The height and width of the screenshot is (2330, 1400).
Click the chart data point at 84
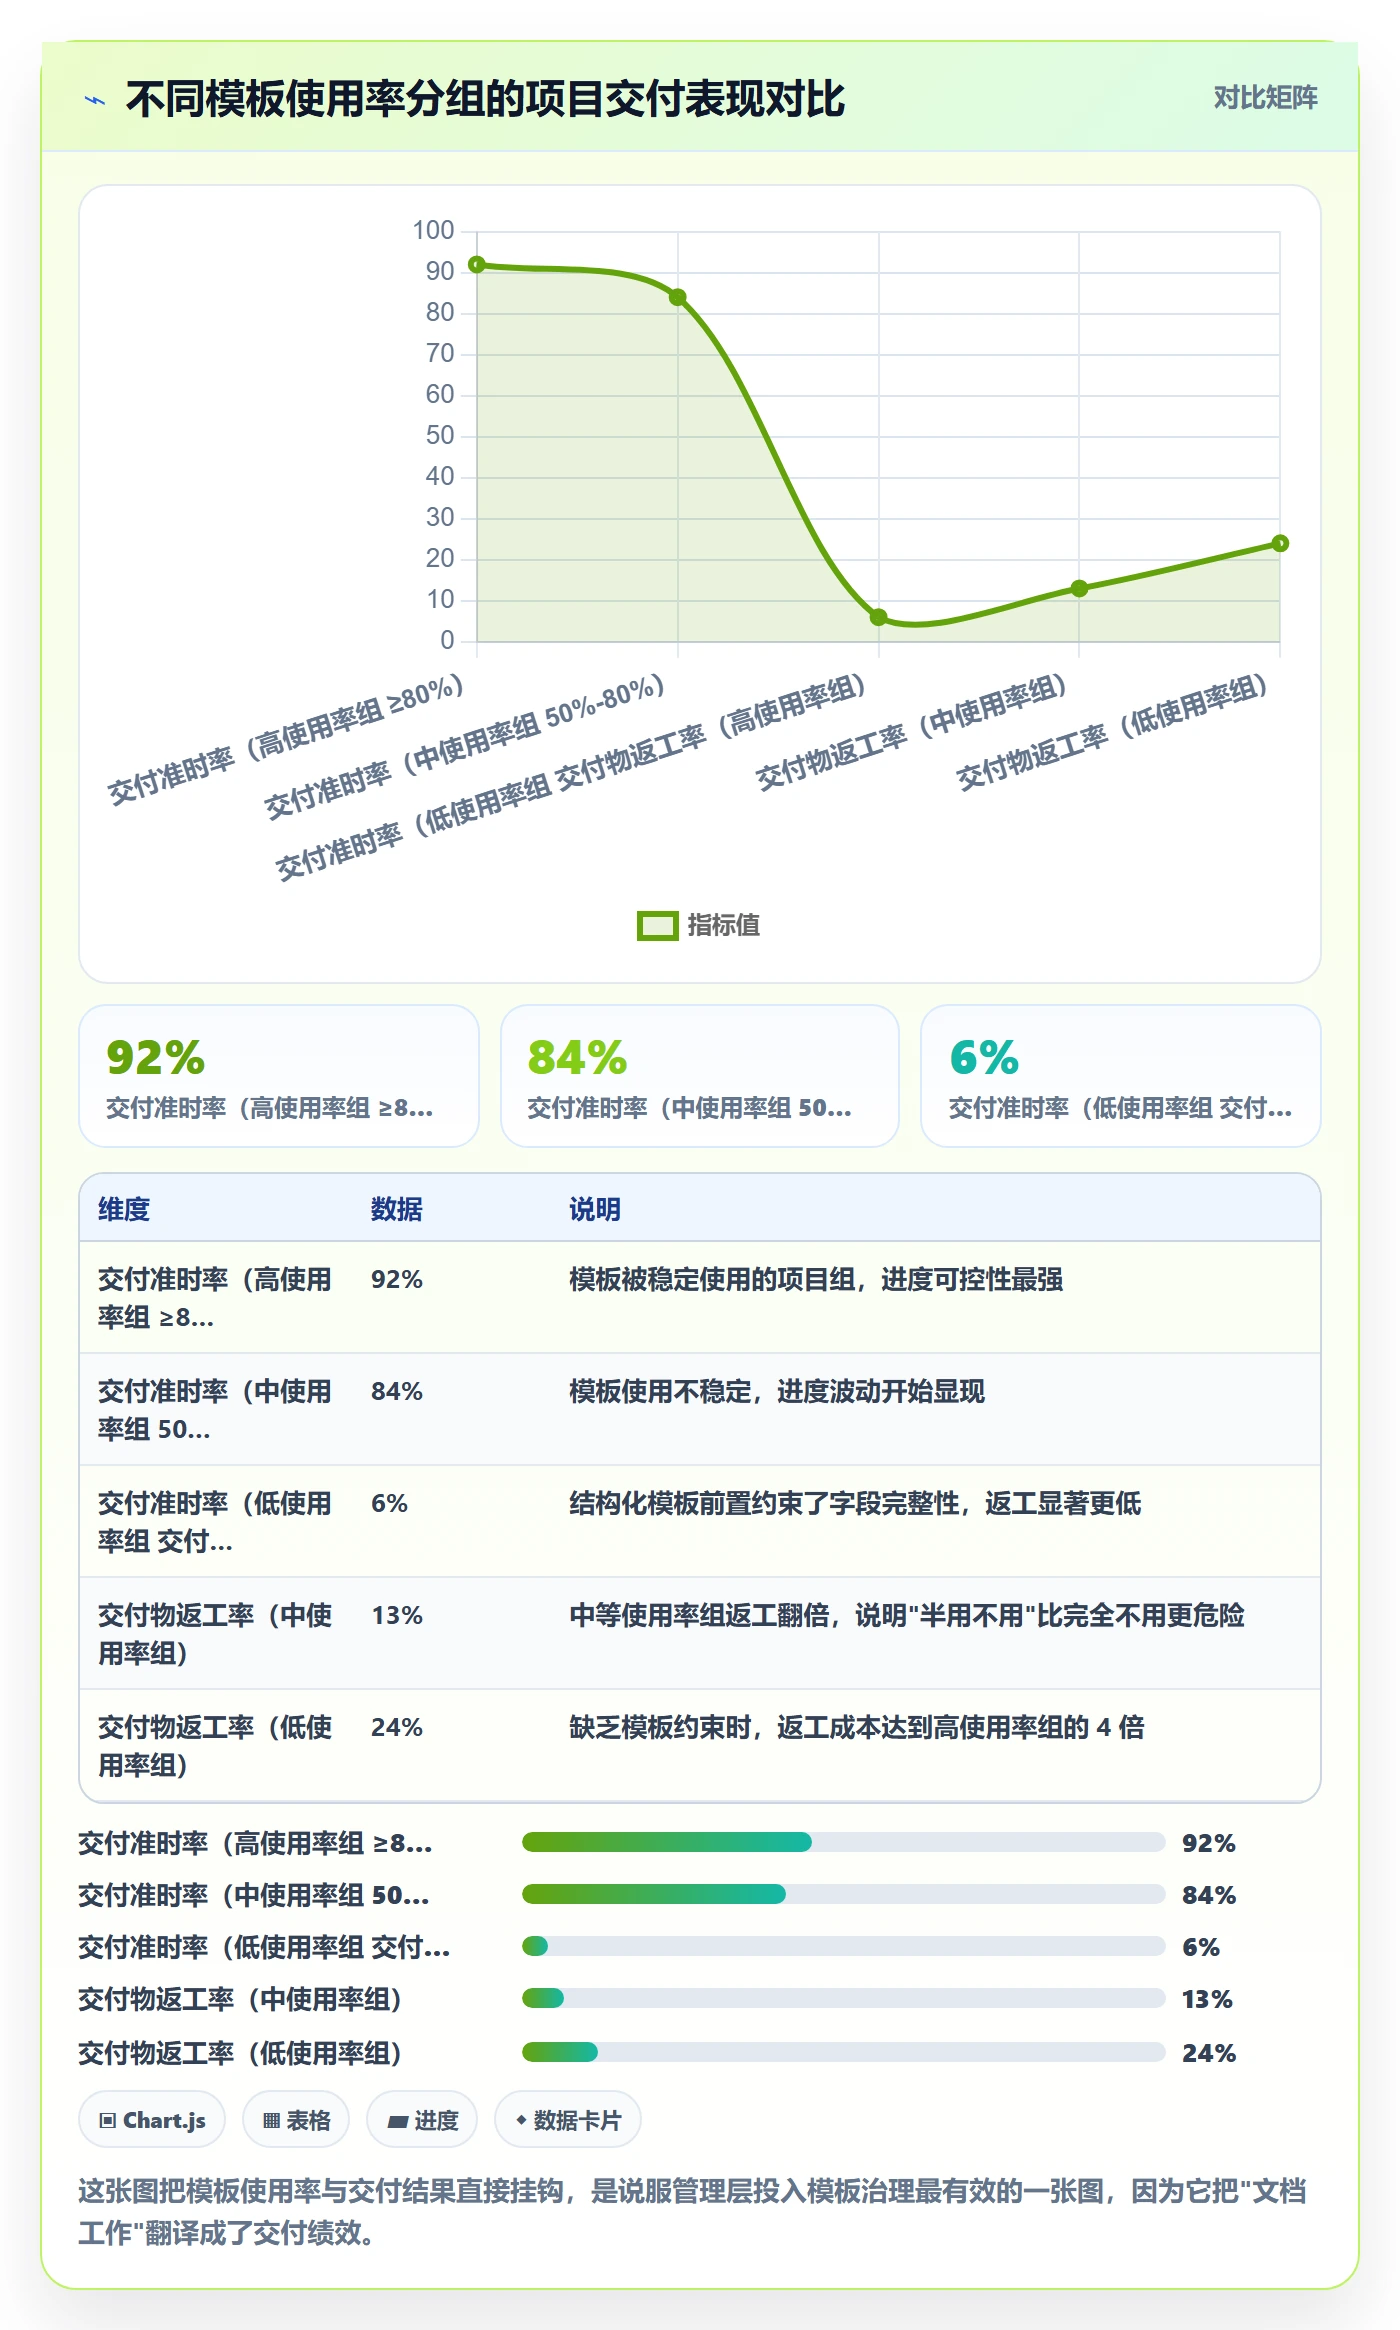pos(678,298)
